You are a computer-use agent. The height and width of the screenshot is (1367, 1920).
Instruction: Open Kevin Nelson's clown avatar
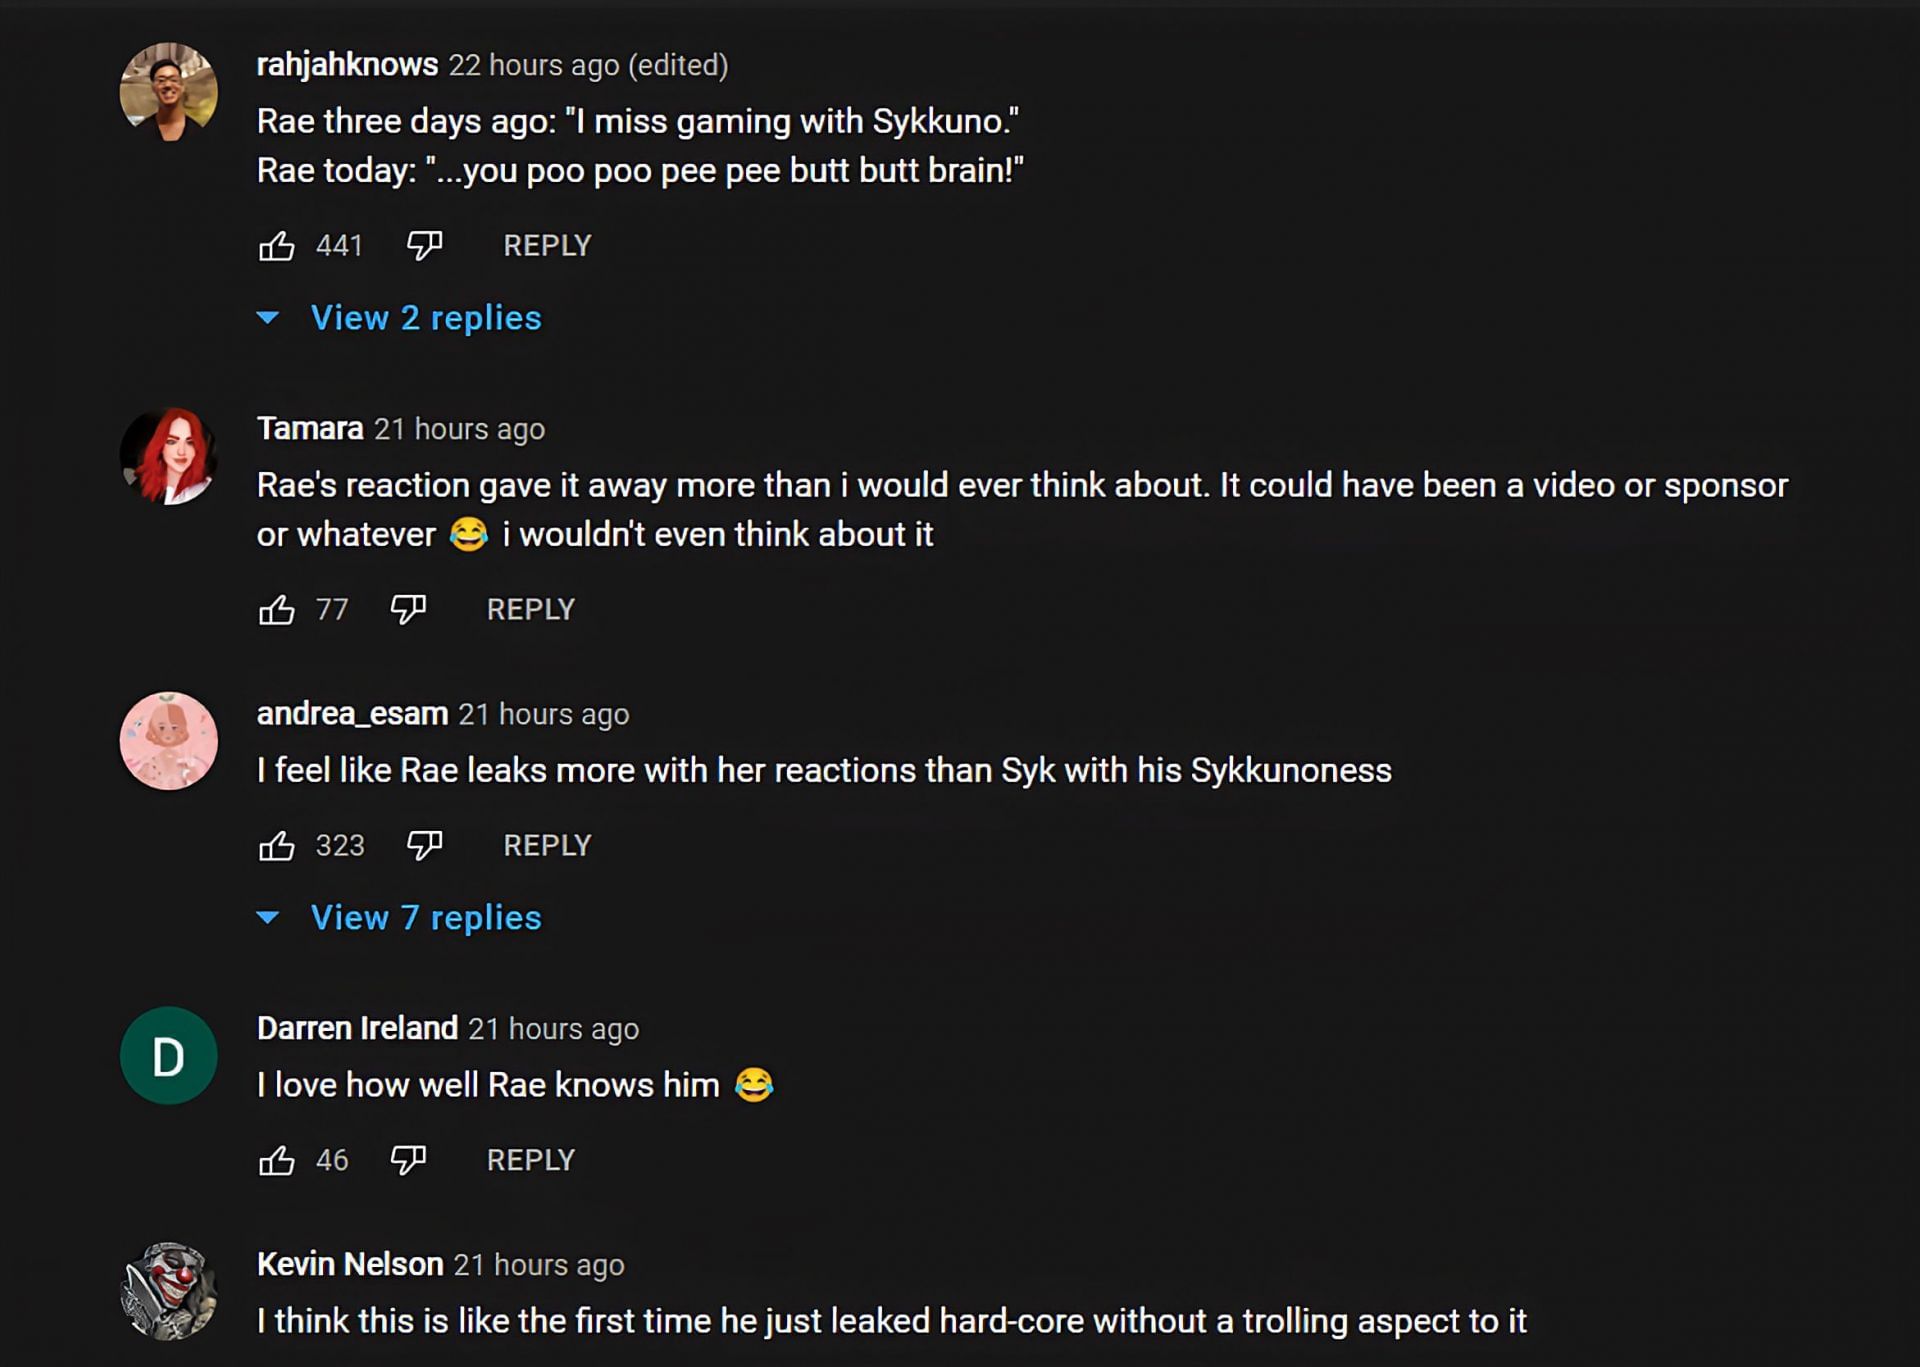click(168, 1291)
